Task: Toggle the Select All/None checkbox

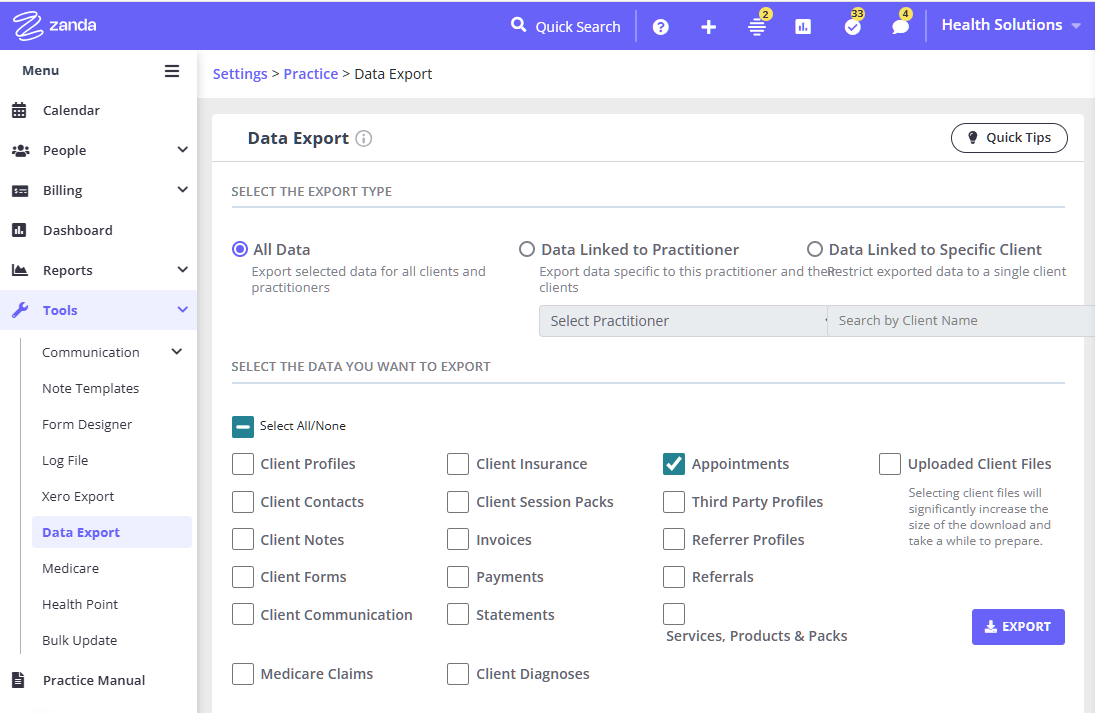Action: click(x=243, y=426)
